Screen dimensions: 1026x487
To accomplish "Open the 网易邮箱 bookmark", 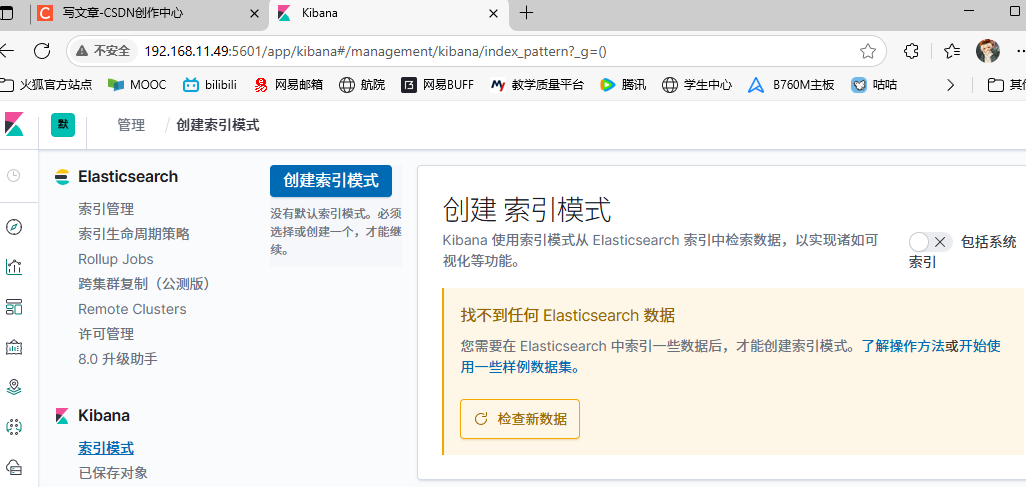I will point(288,84).
